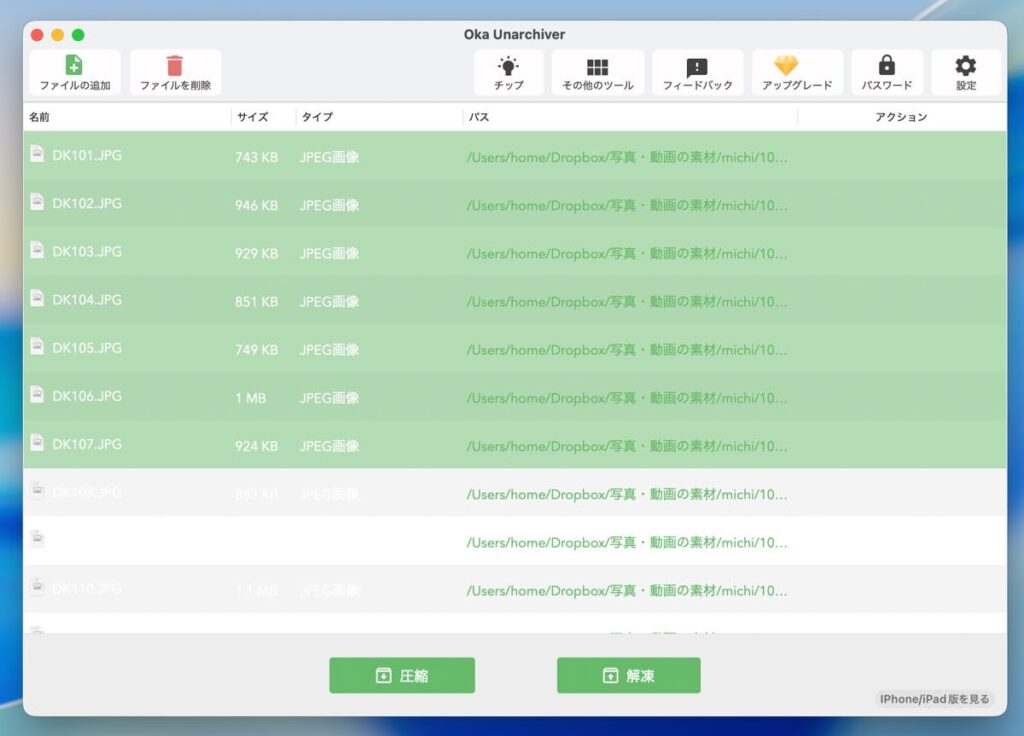Open 設定 gear settings

point(965,66)
